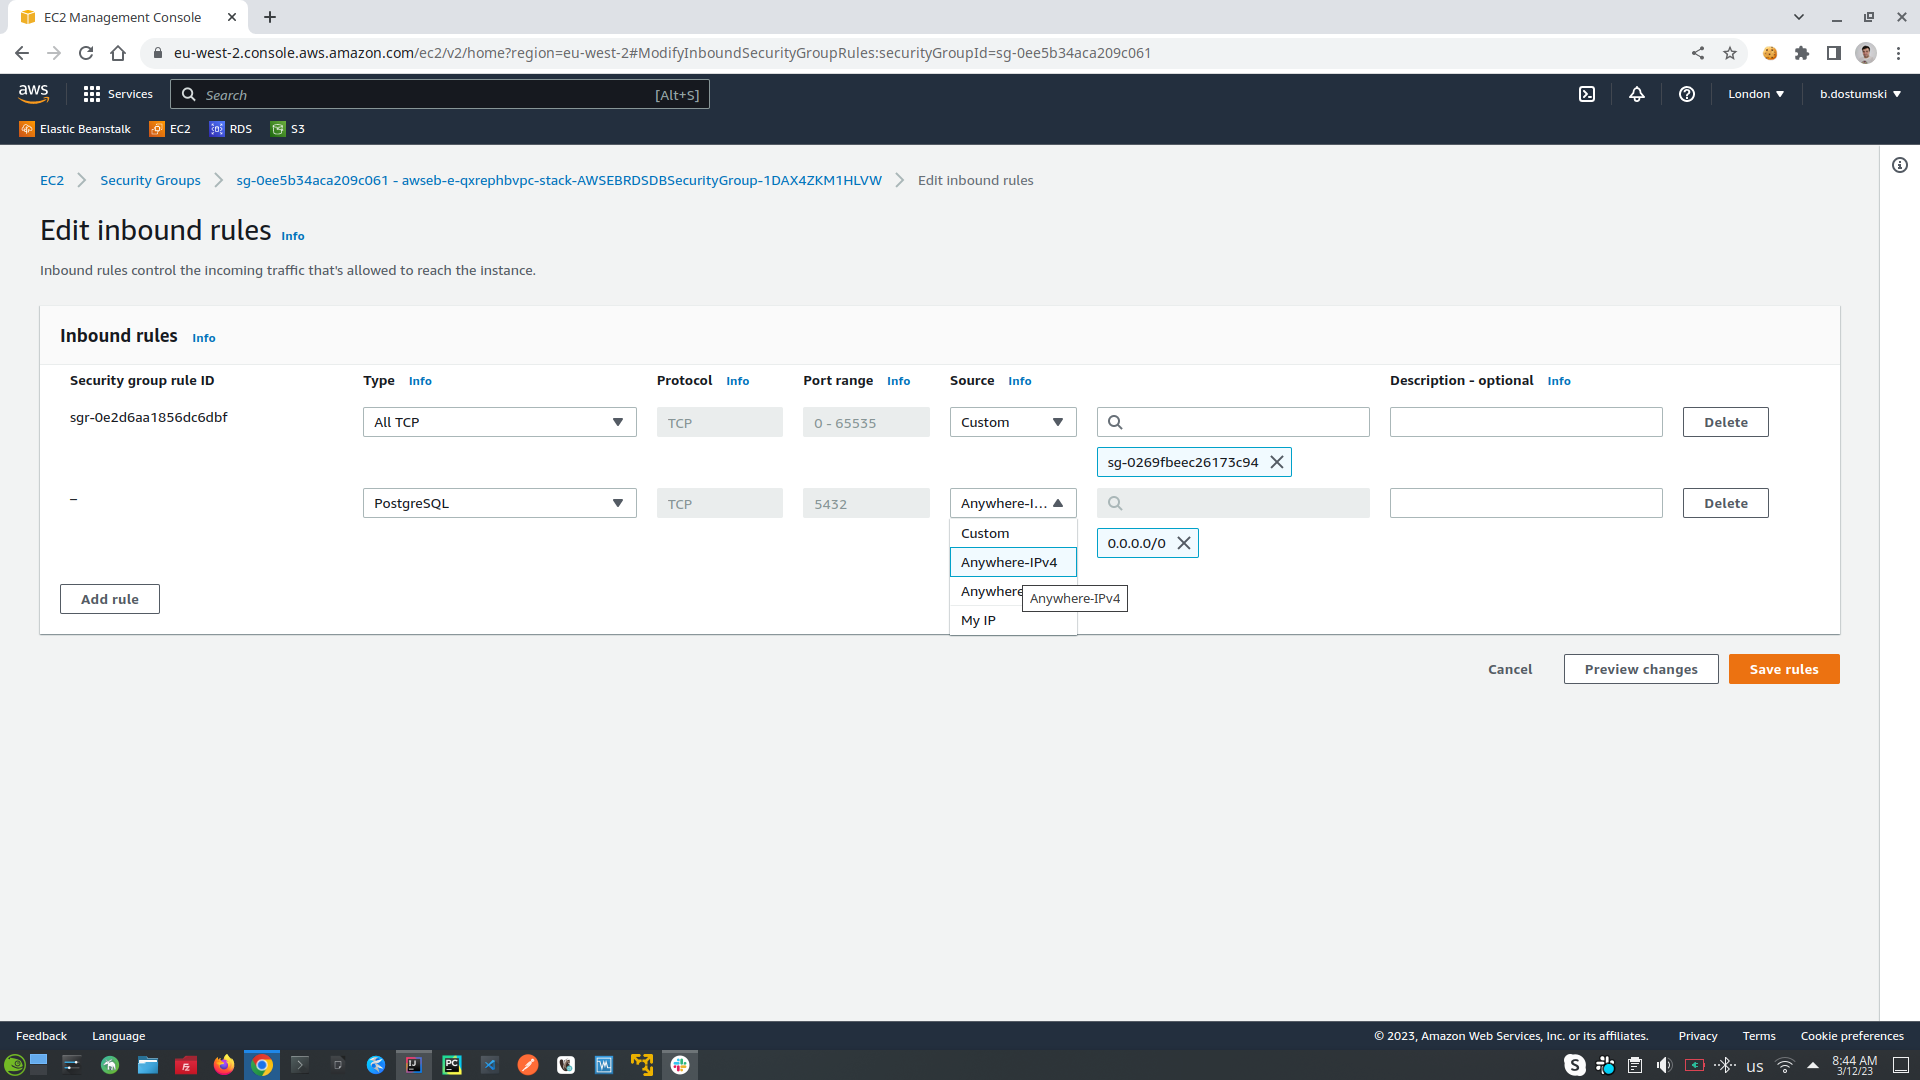Click the Cancel button

click(x=1511, y=669)
